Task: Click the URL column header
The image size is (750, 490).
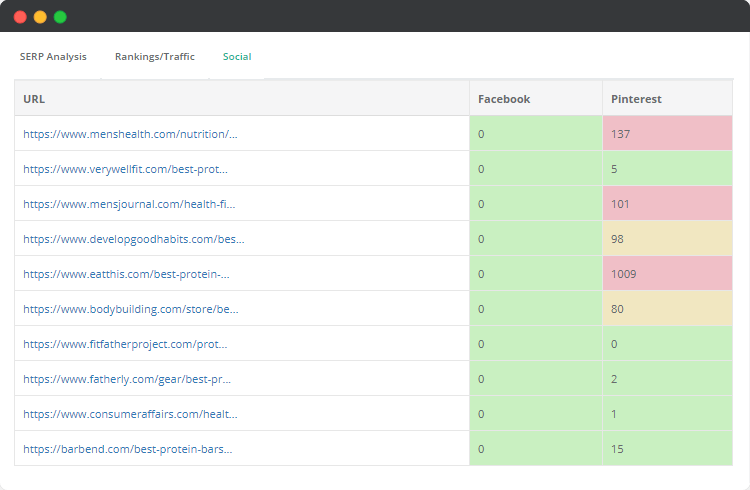Action: (242, 99)
